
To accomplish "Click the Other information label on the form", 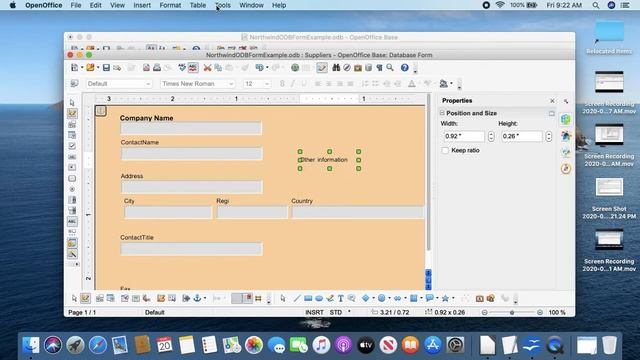I will pyautogui.click(x=329, y=160).
